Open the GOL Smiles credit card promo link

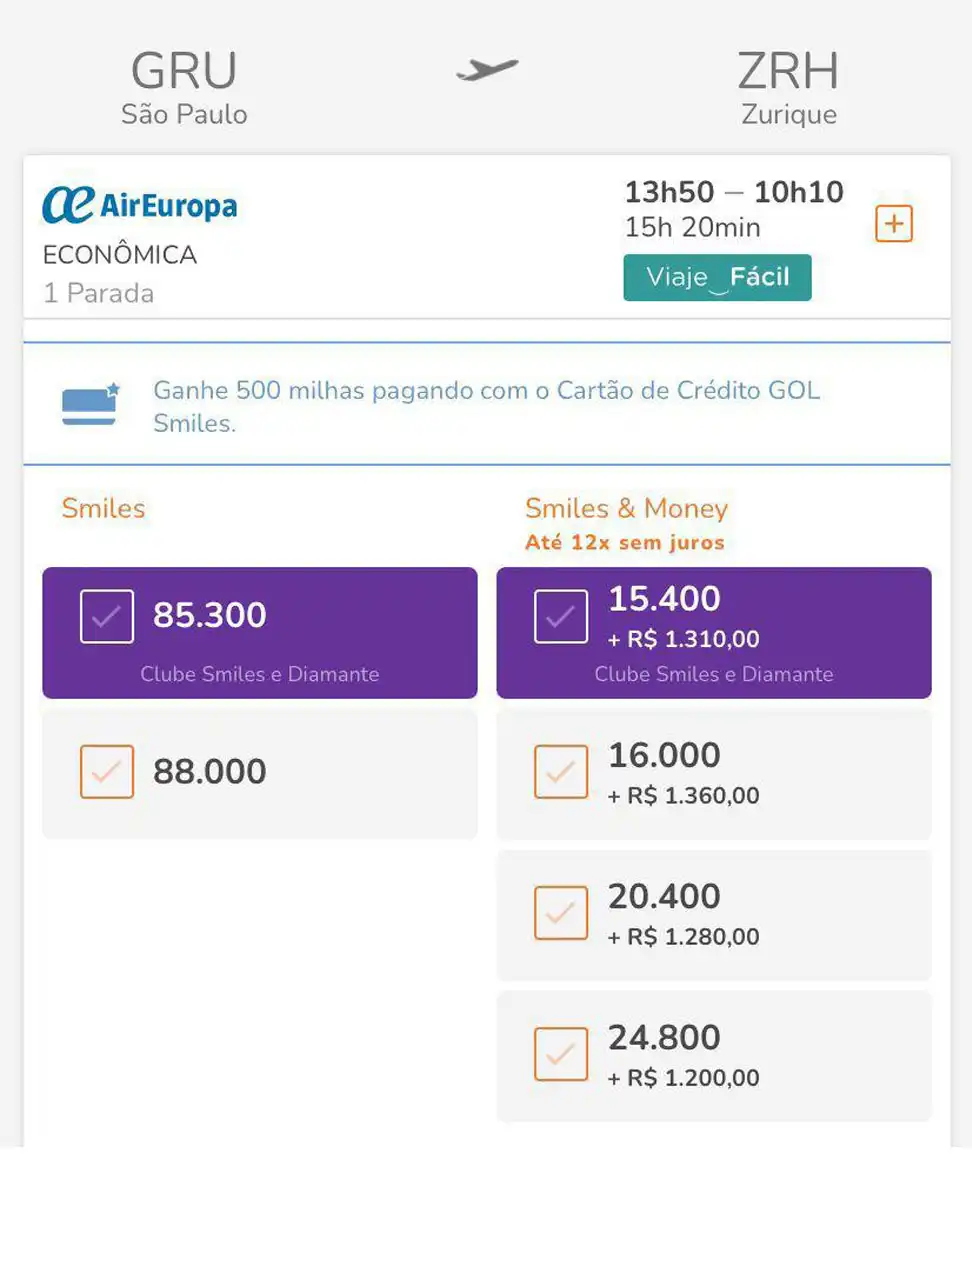point(486,406)
